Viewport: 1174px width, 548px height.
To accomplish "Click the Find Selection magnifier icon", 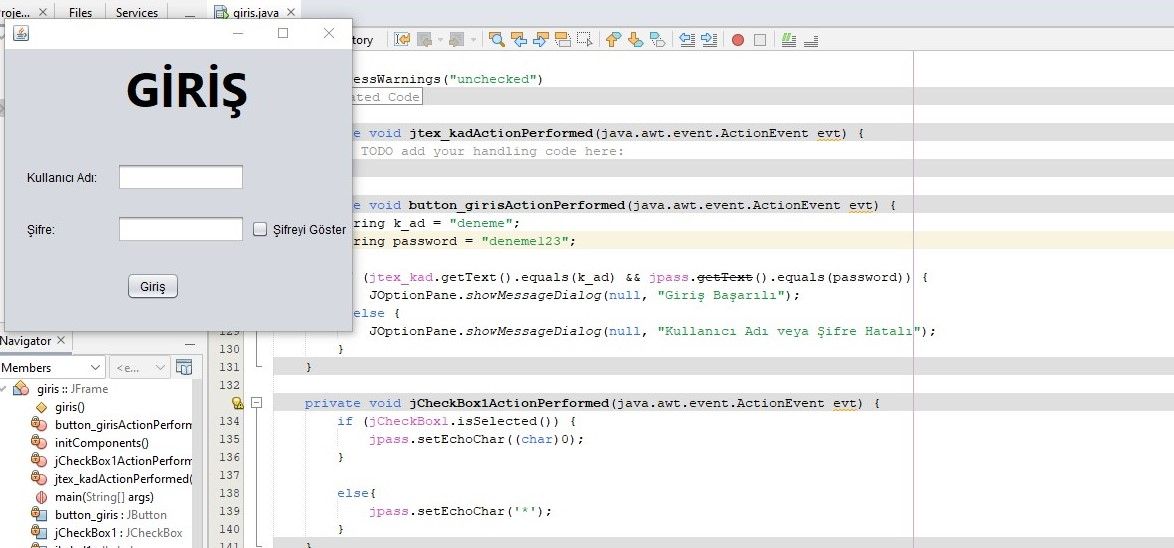I will click(x=496, y=40).
